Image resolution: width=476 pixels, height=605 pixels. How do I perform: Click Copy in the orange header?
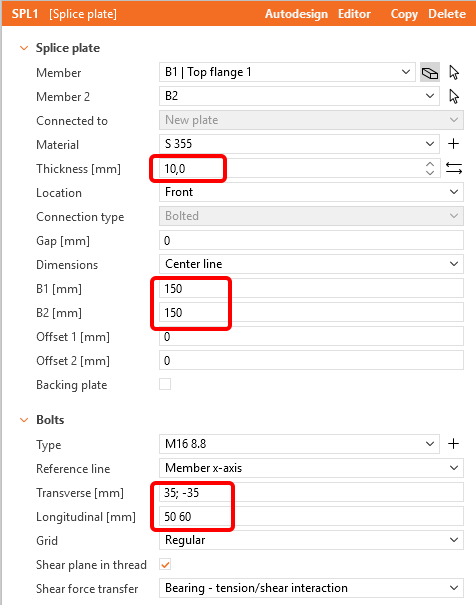click(x=404, y=14)
